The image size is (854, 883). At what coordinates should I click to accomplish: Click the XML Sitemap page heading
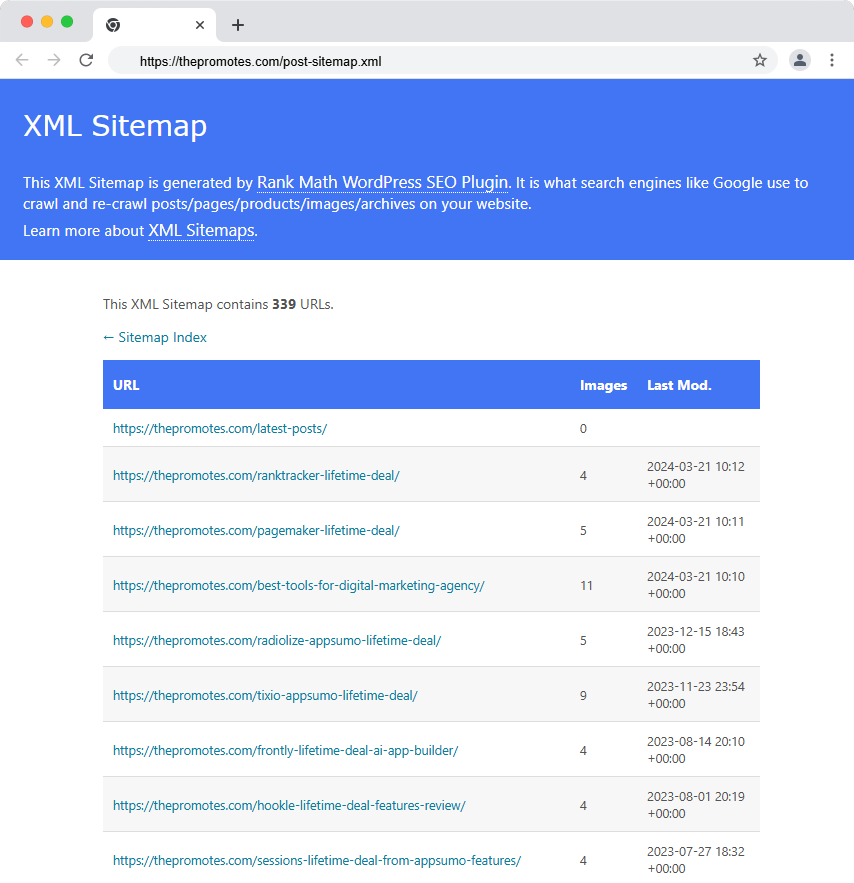[115, 126]
